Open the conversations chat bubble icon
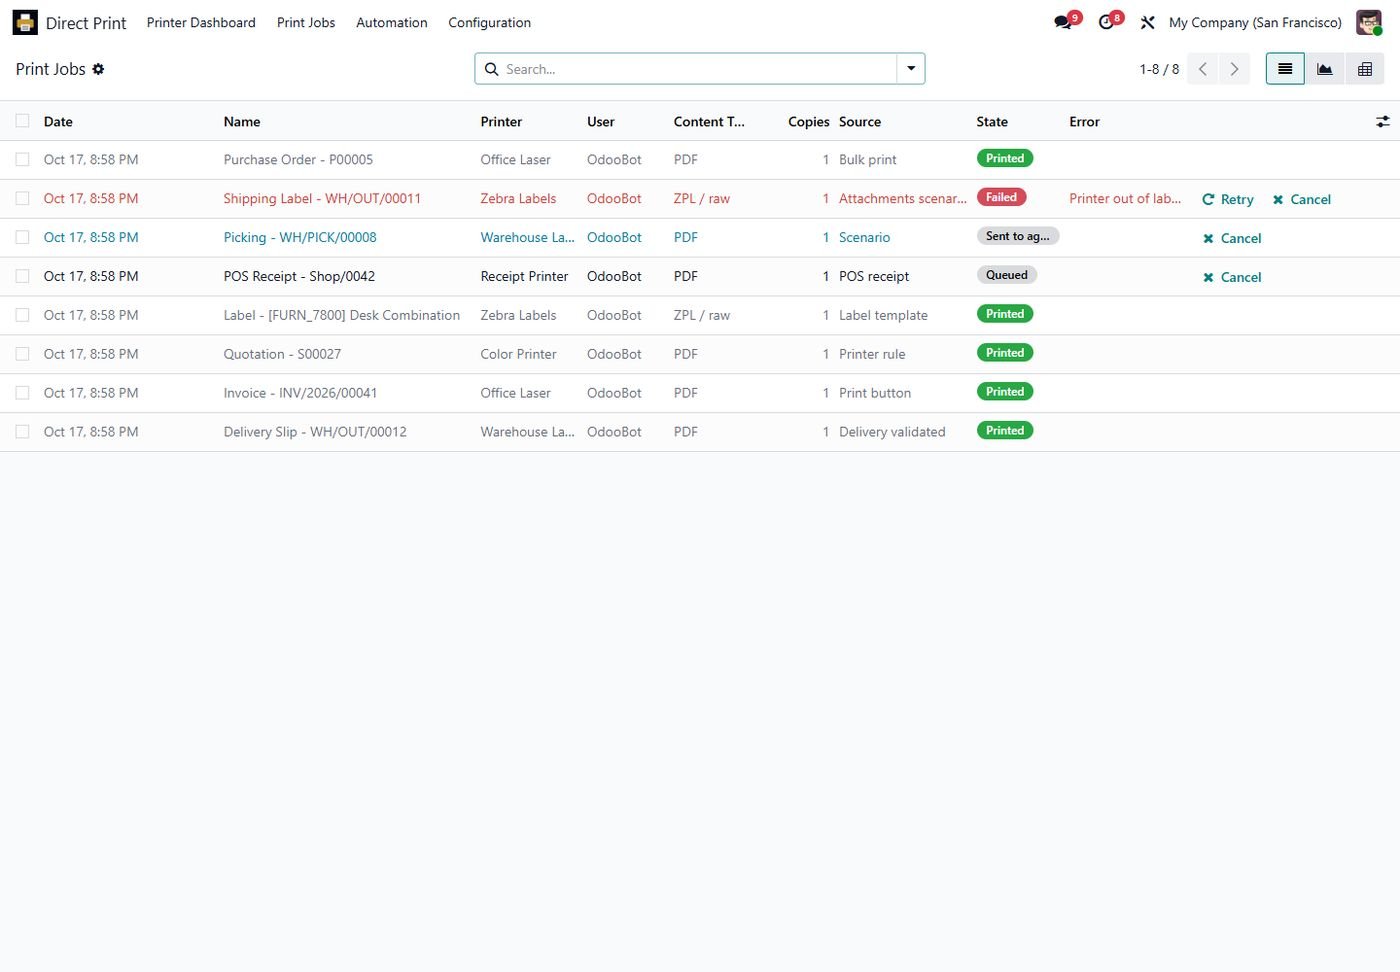The width and height of the screenshot is (1400, 972). click(x=1062, y=22)
